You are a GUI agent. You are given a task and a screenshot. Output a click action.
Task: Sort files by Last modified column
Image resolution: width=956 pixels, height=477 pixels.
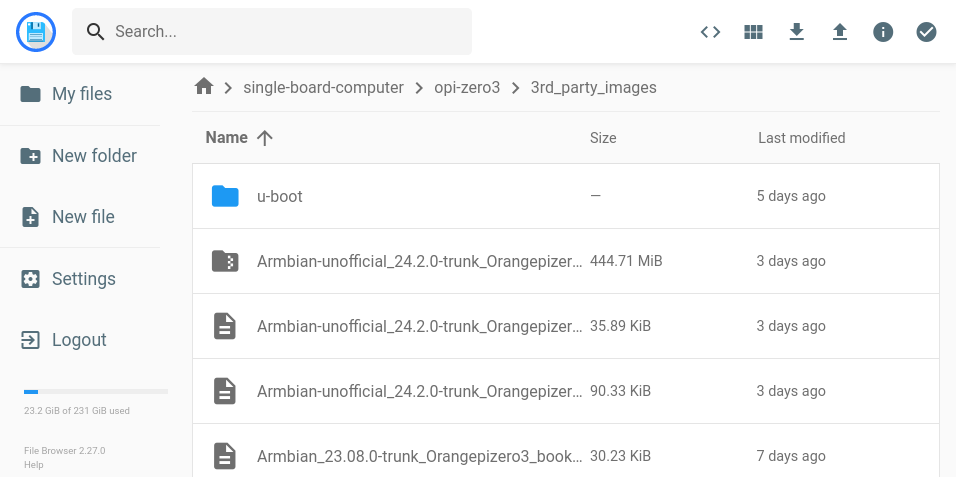point(801,138)
